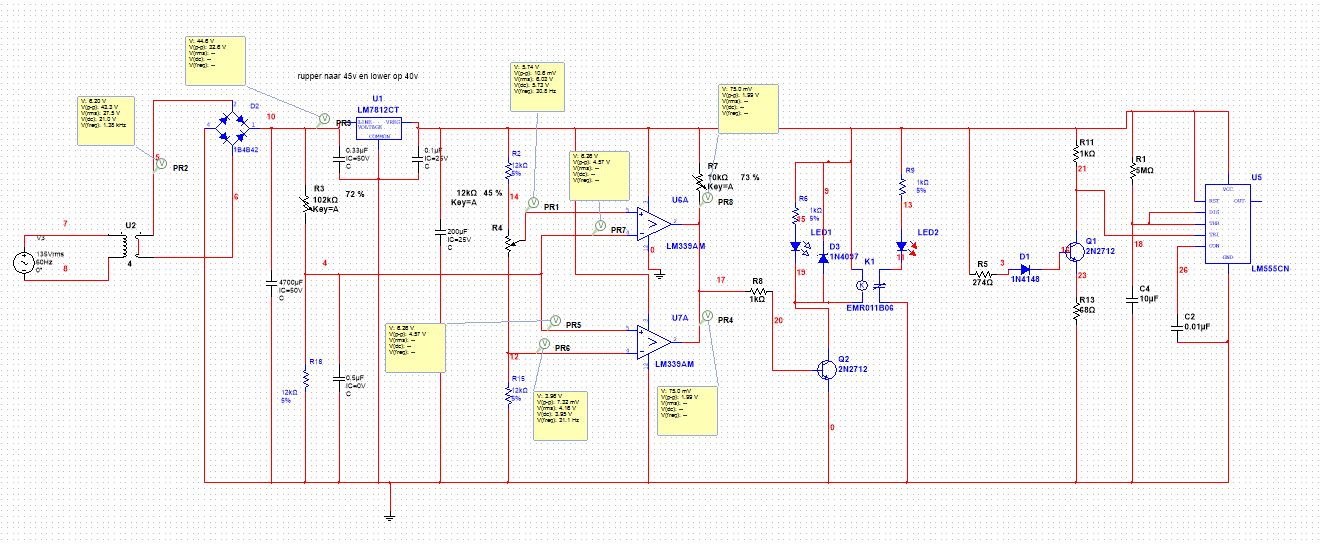Click measurement probe PR7
The image size is (1322, 544).
[601, 224]
